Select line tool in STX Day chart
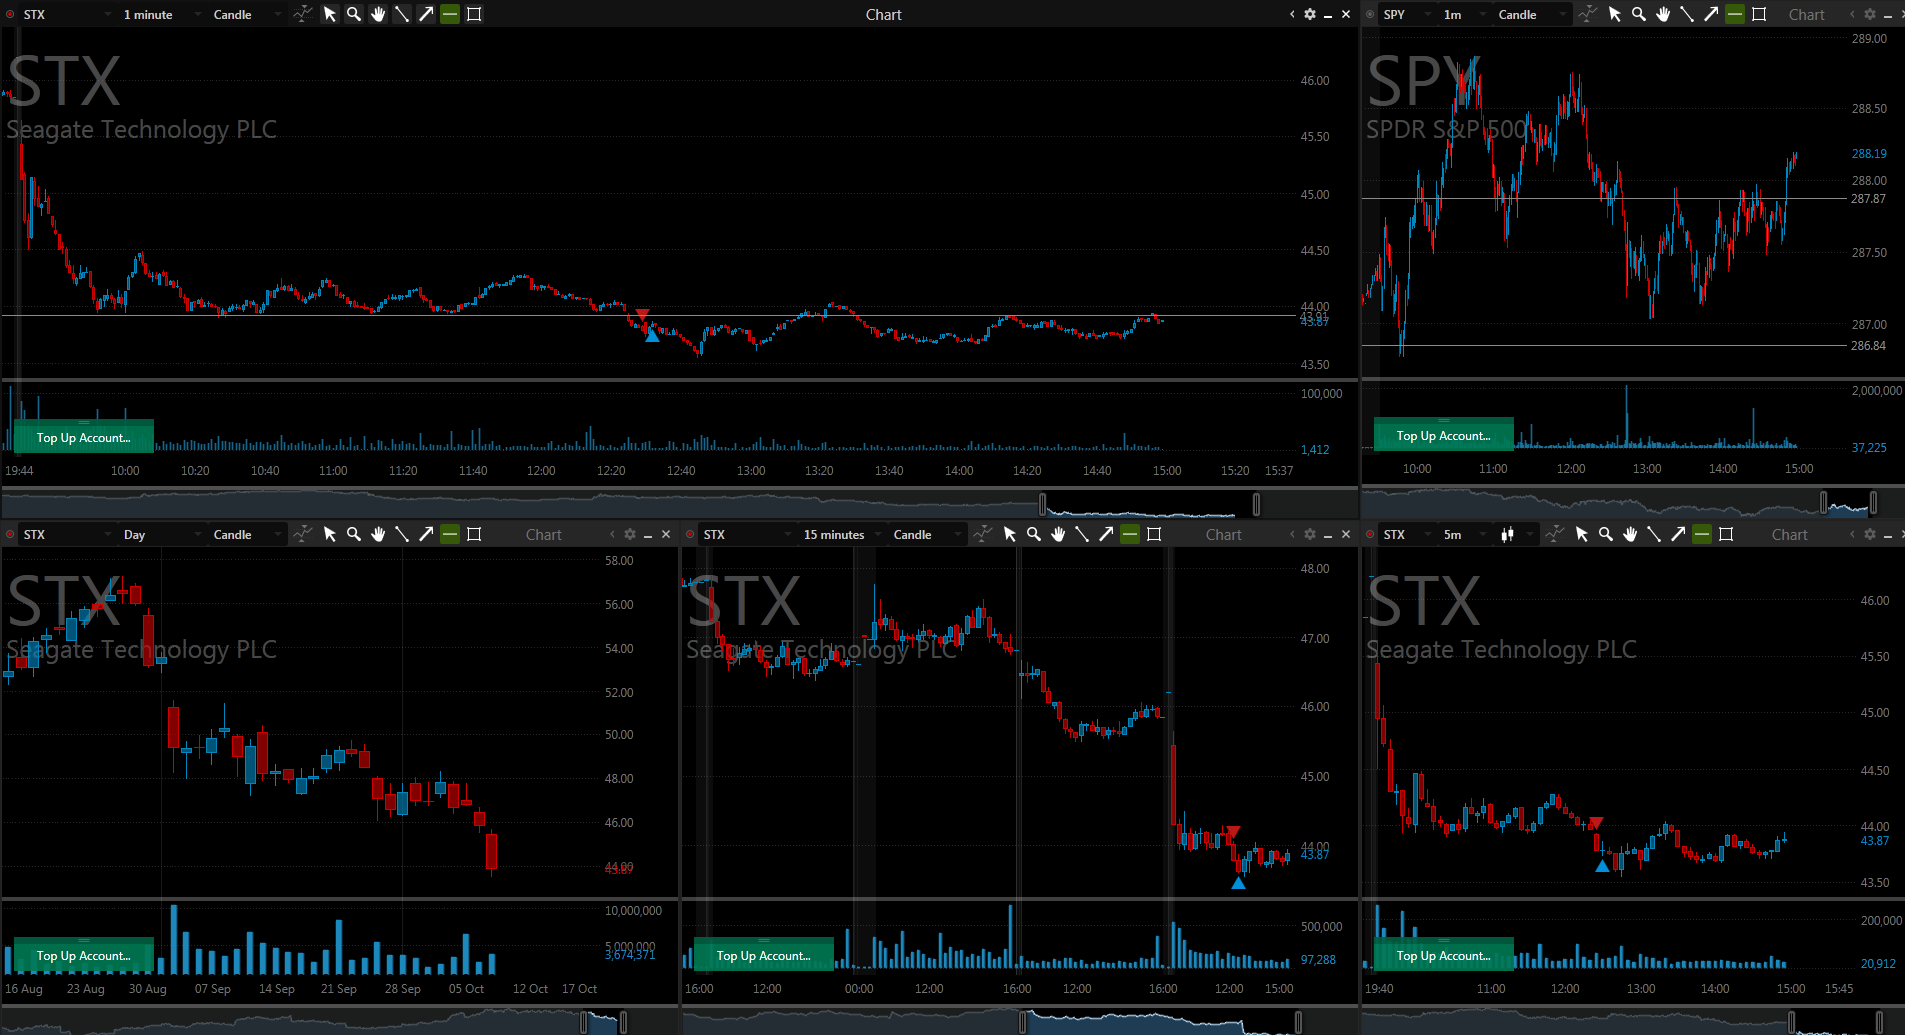1905x1035 pixels. pyautogui.click(x=402, y=534)
